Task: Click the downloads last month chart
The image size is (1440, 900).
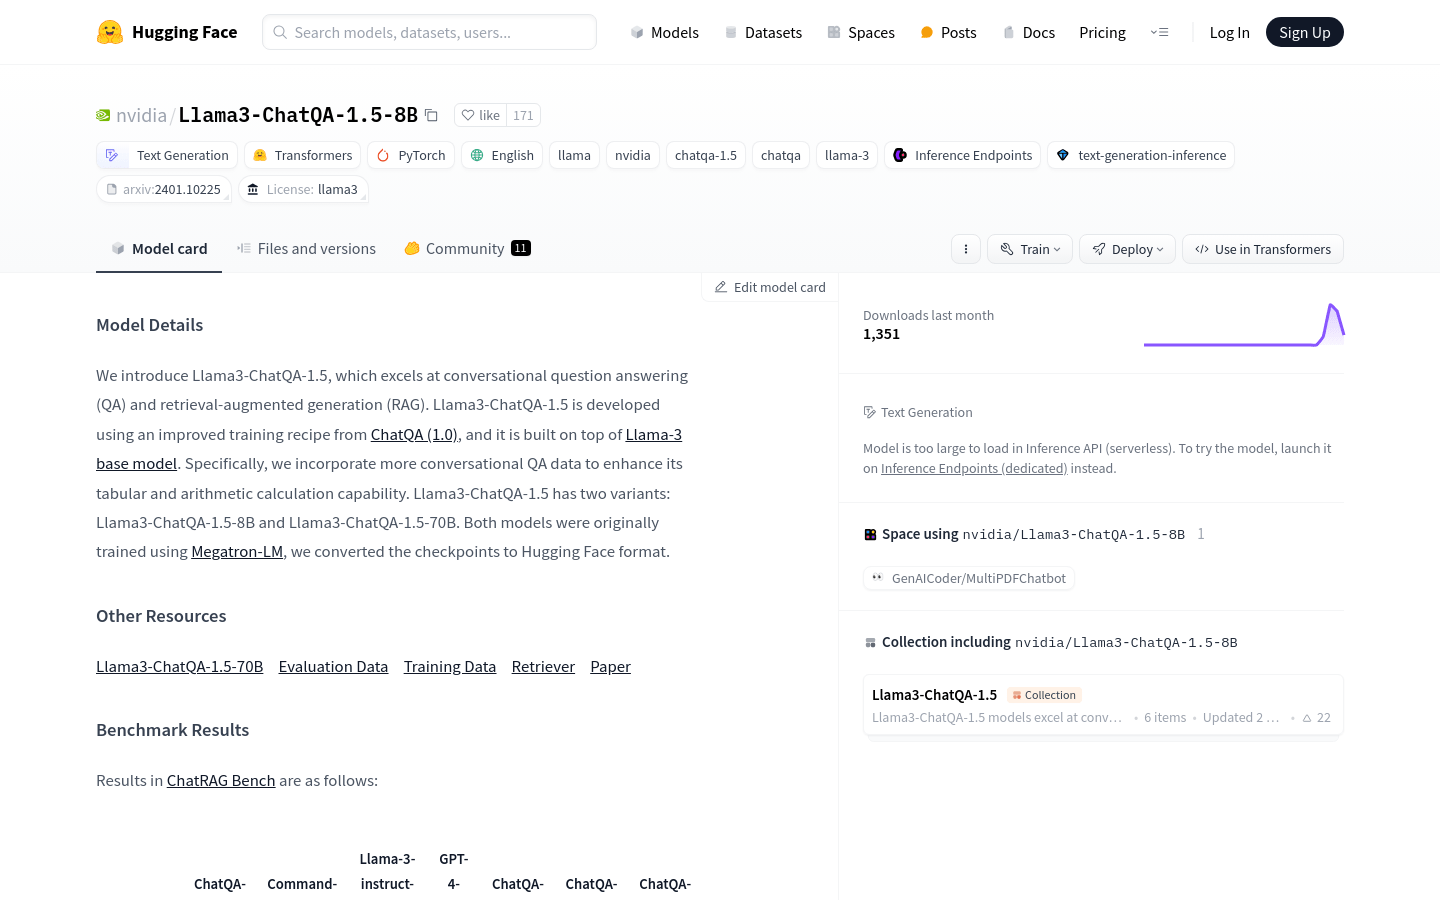Action: click(x=1244, y=325)
